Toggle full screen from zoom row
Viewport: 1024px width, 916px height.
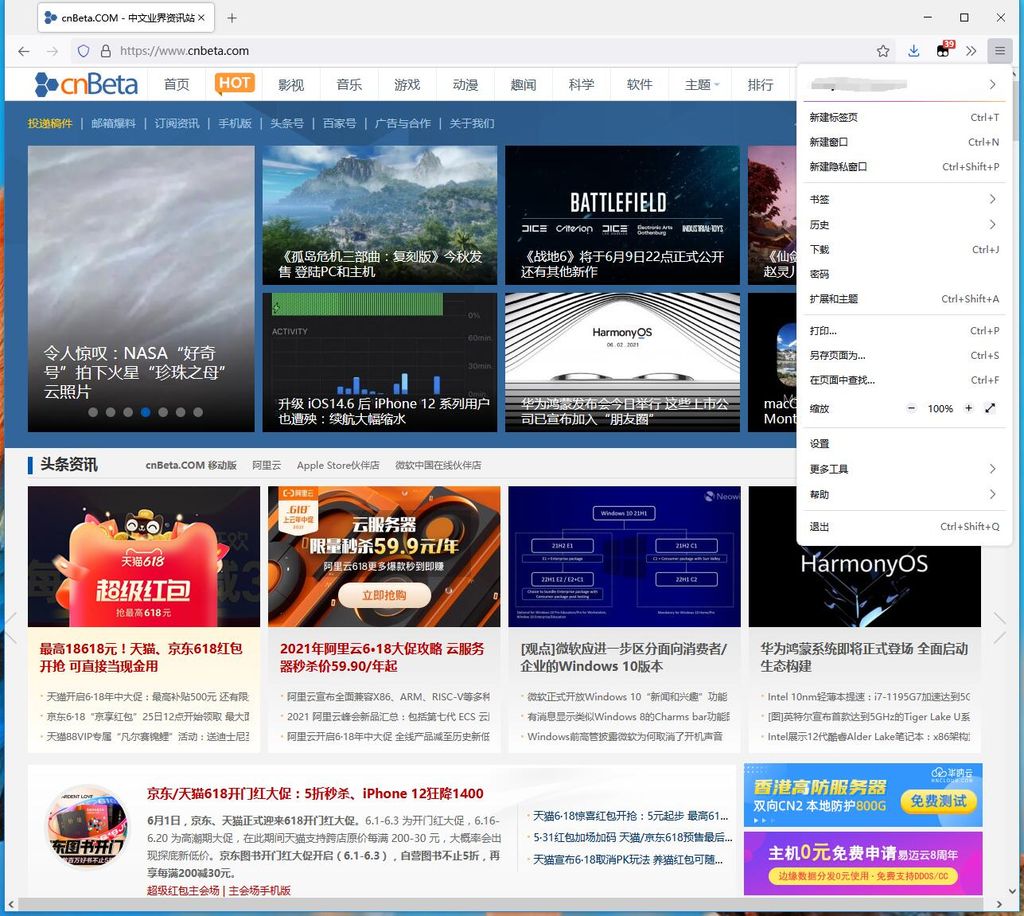tap(990, 409)
